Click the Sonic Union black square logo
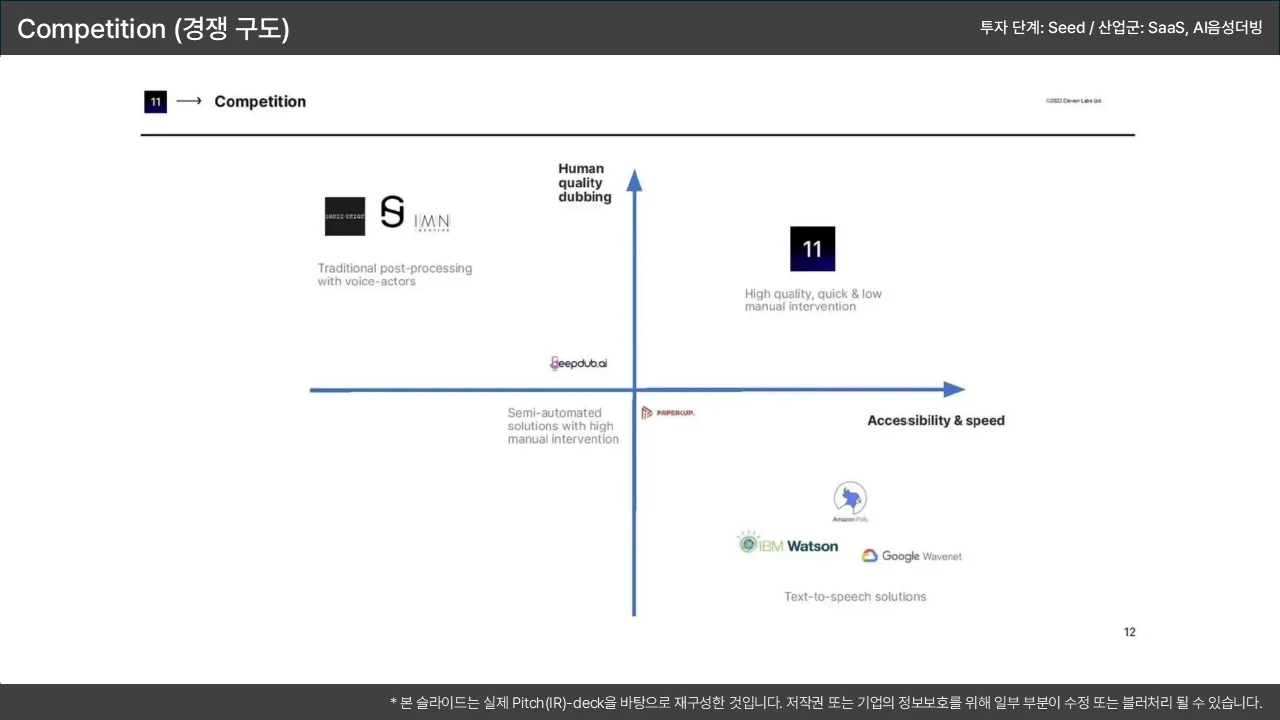Viewport: 1280px width, 720px height. pyautogui.click(x=345, y=216)
